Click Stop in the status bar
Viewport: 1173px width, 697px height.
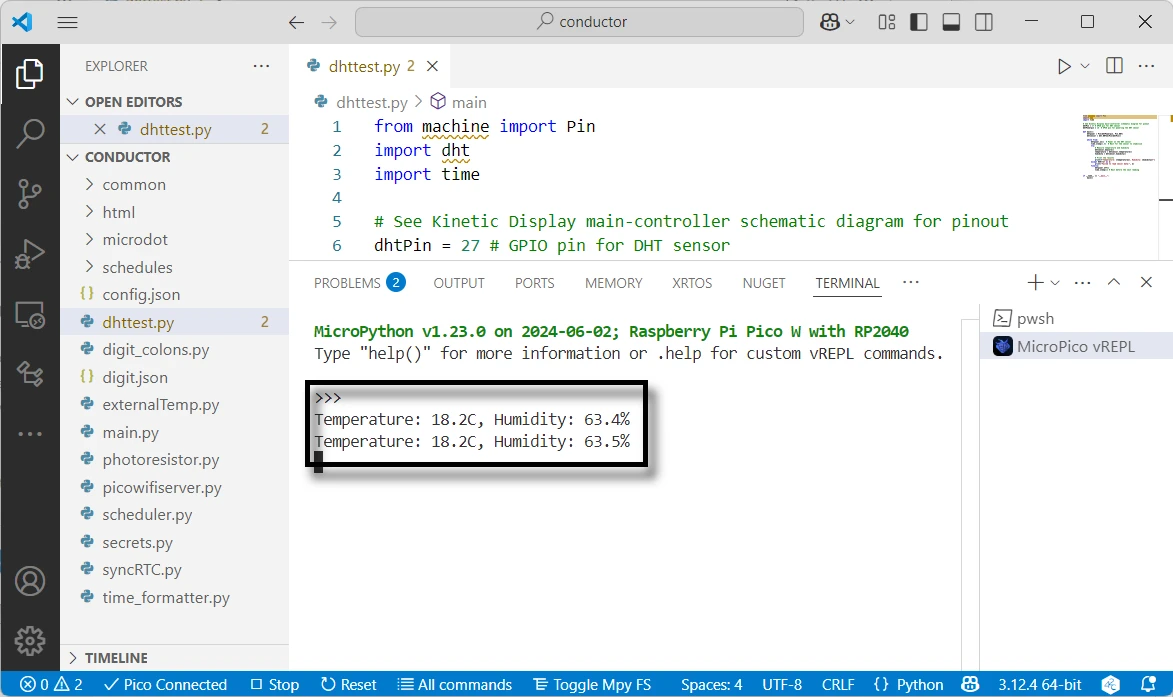point(275,684)
